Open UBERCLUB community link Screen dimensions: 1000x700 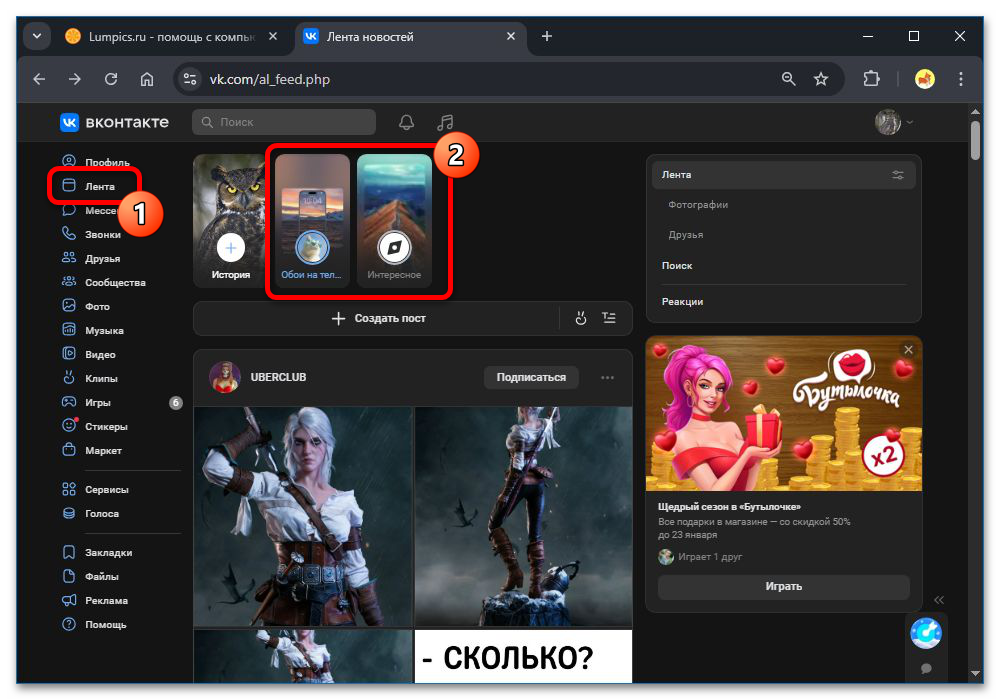point(278,377)
